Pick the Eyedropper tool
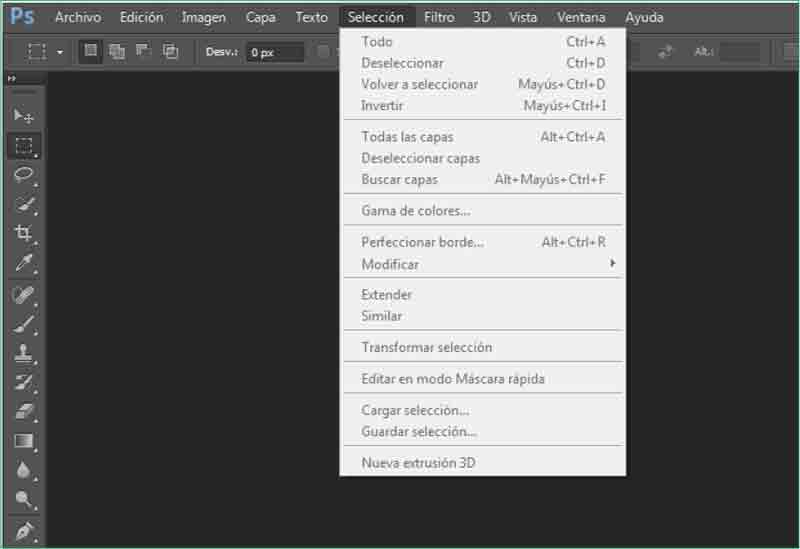Screen dimensions: 800x549 click(x=24, y=263)
